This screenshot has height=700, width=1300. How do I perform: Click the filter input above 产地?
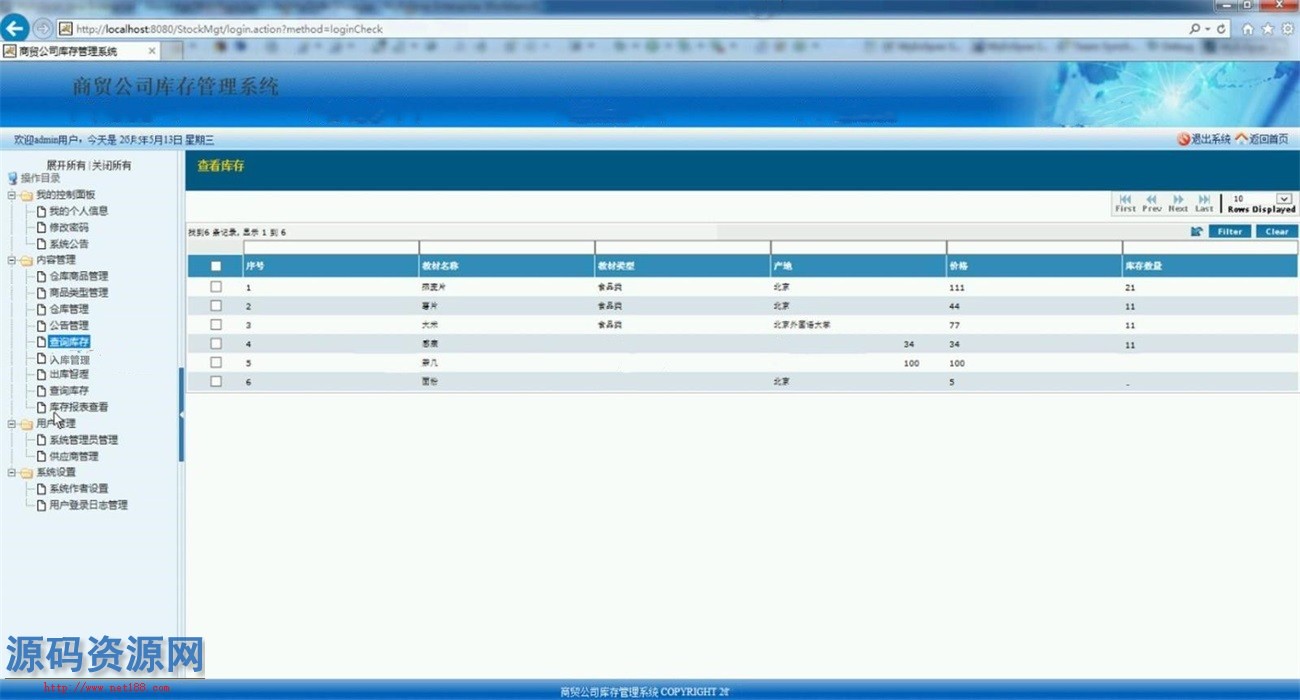[858, 247]
